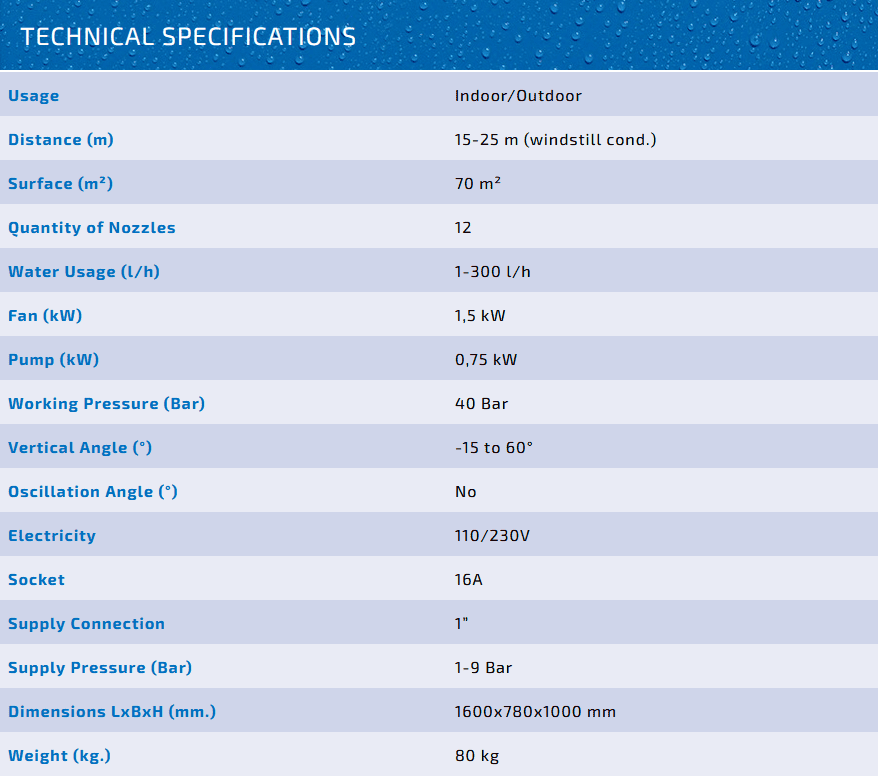Viewport: 878px width, 776px height.
Task: Click the Fan (kW) label
Action: click(x=45, y=316)
